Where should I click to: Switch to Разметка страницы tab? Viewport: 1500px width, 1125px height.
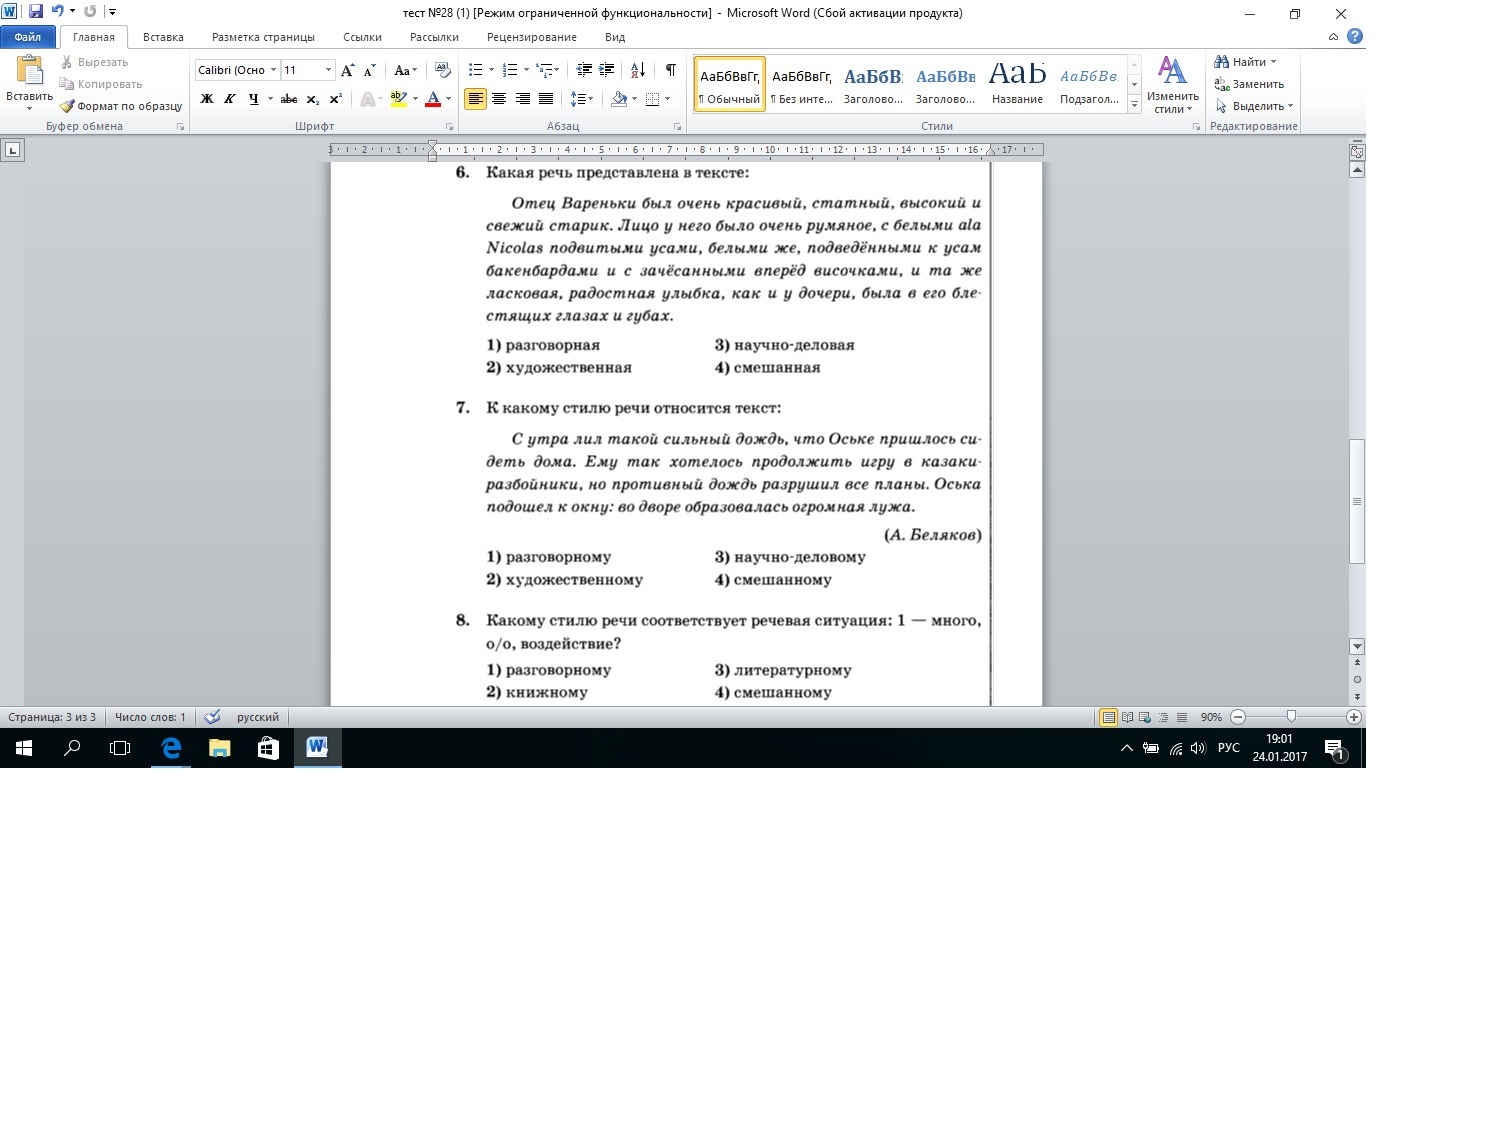[263, 37]
